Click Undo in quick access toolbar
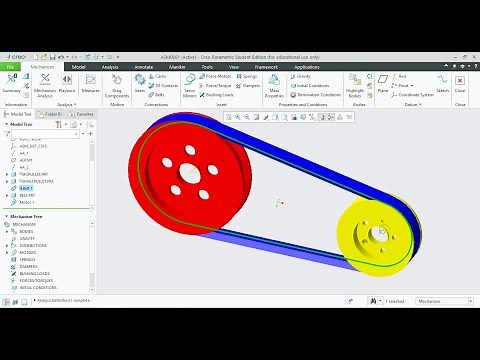 click(61, 57)
